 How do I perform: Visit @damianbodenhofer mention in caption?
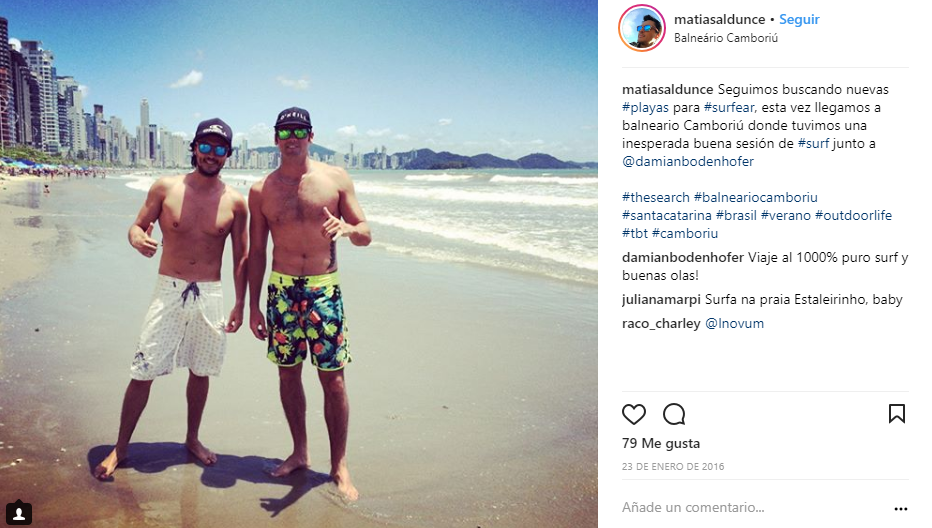(x=688, y=161)
